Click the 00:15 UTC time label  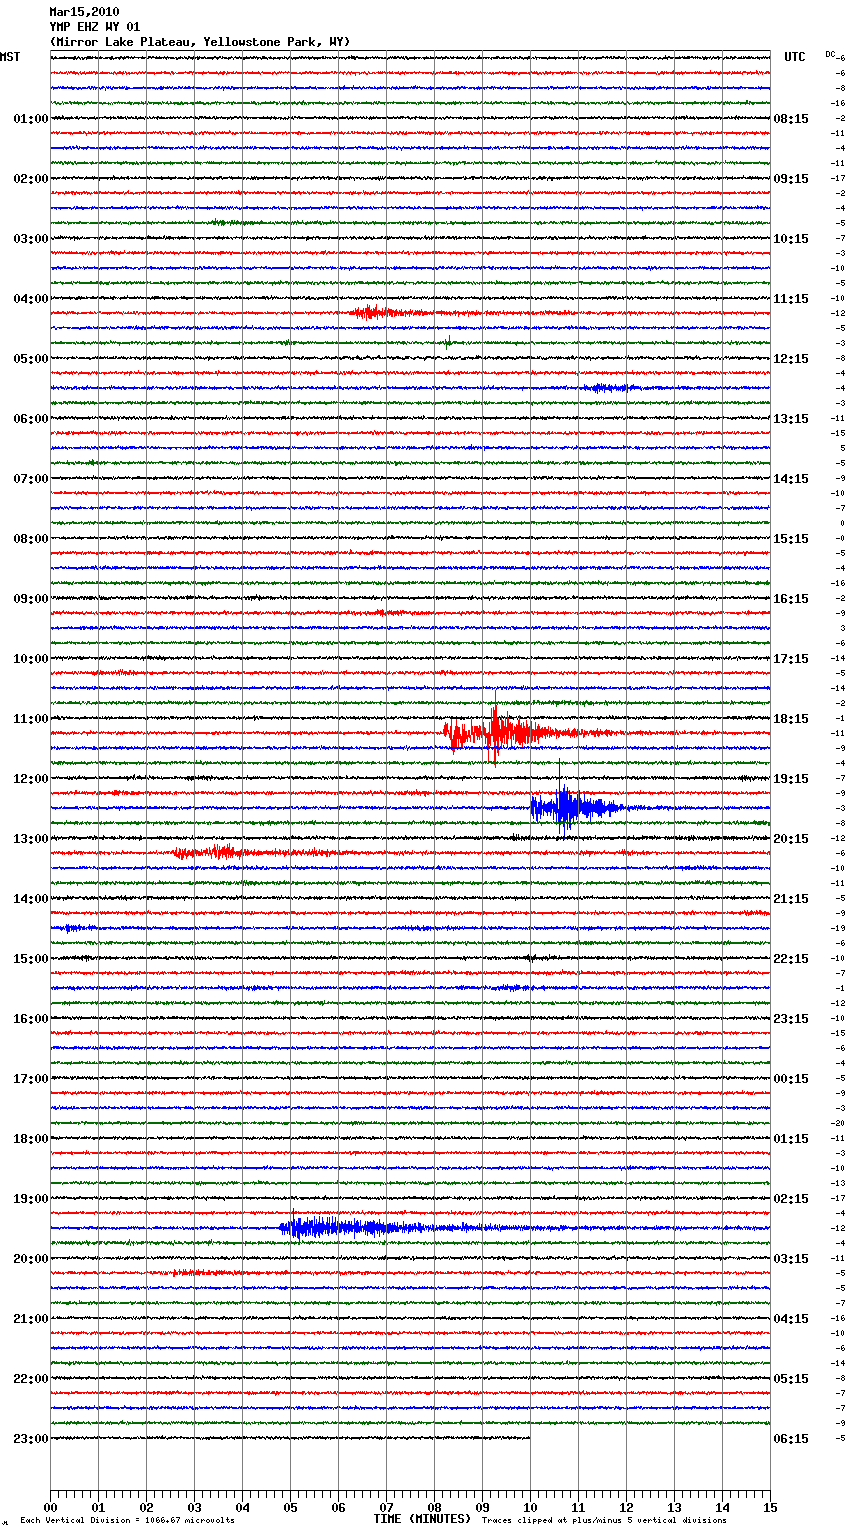791,1079
